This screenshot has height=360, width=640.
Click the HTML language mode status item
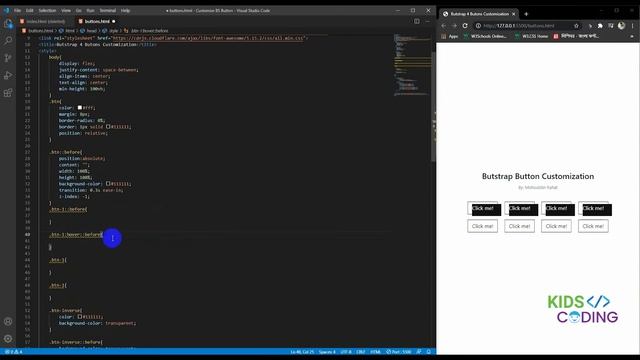pos(376,352)
